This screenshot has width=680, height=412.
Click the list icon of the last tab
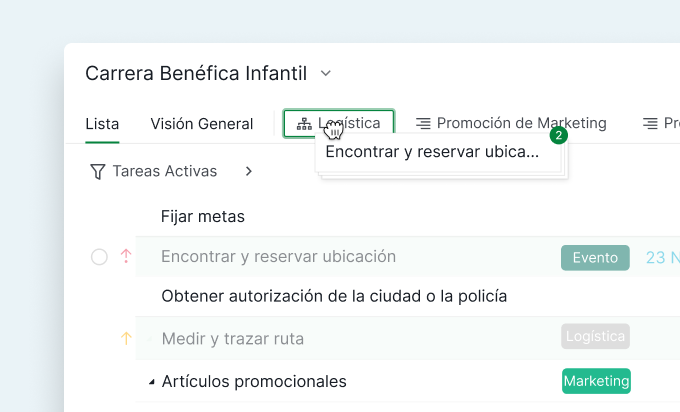650,124
